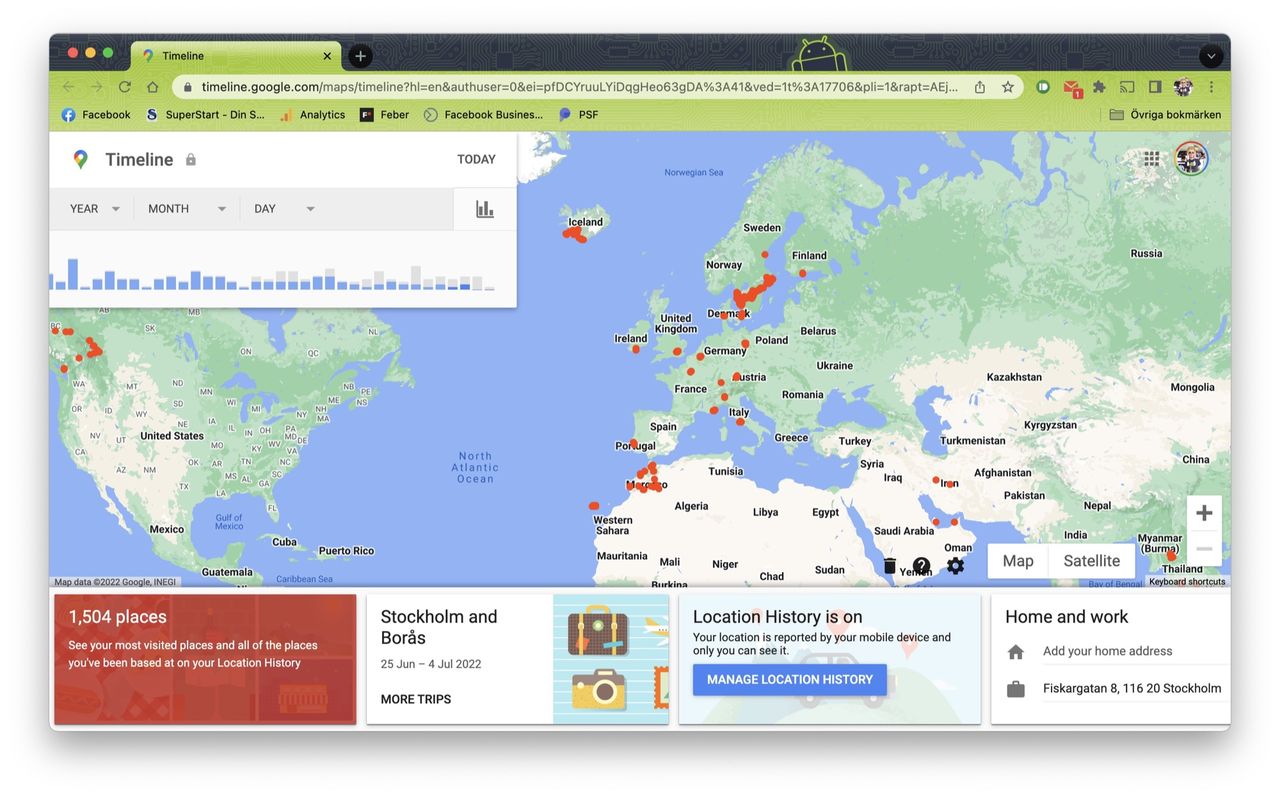
Task: Click the tallest bar in timeline histogram
Action: [x=72, y=274]
